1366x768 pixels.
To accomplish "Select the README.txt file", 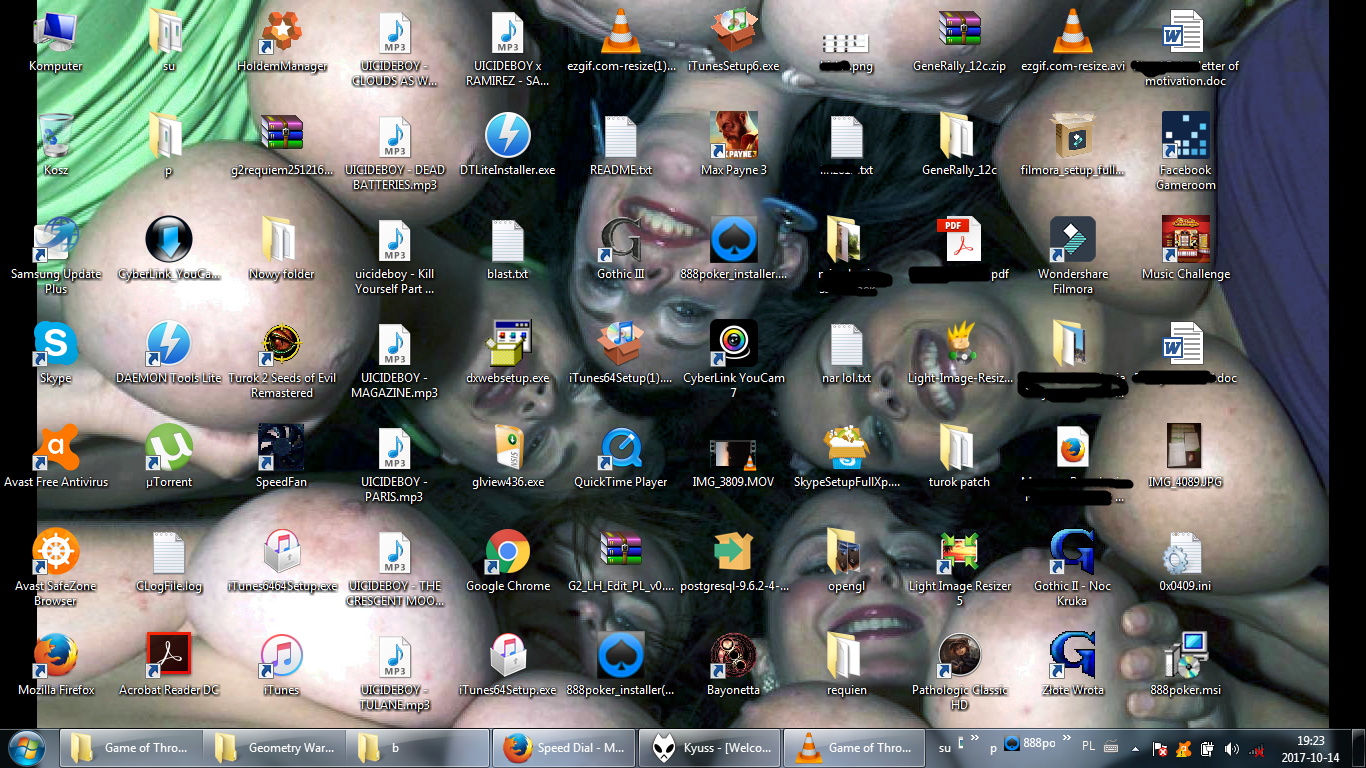I will click(x=621, y=145).
